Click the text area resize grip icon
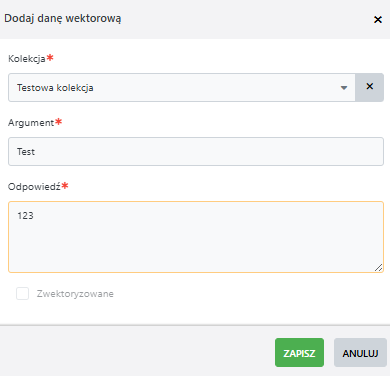Viewport: 390px width, 376px height. pyautogui.click(x=378, y=267)
